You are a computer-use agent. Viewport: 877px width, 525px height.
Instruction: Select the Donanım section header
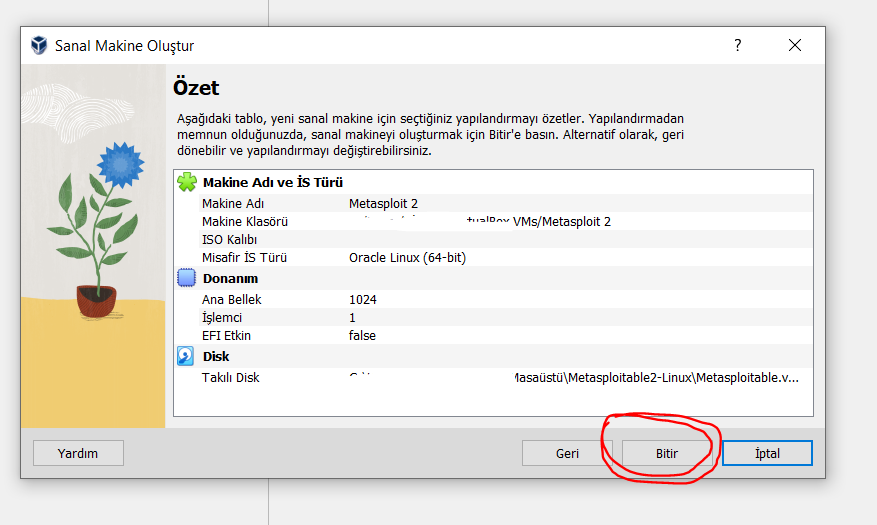[x=230, y=278]
